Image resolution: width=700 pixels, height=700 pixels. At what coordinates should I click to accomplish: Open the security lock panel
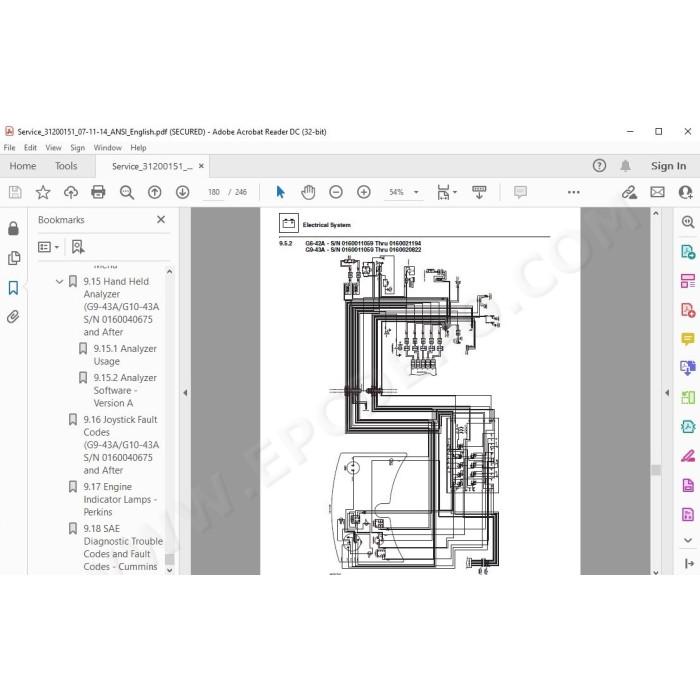pyautogui.click(x=13, y=229)
